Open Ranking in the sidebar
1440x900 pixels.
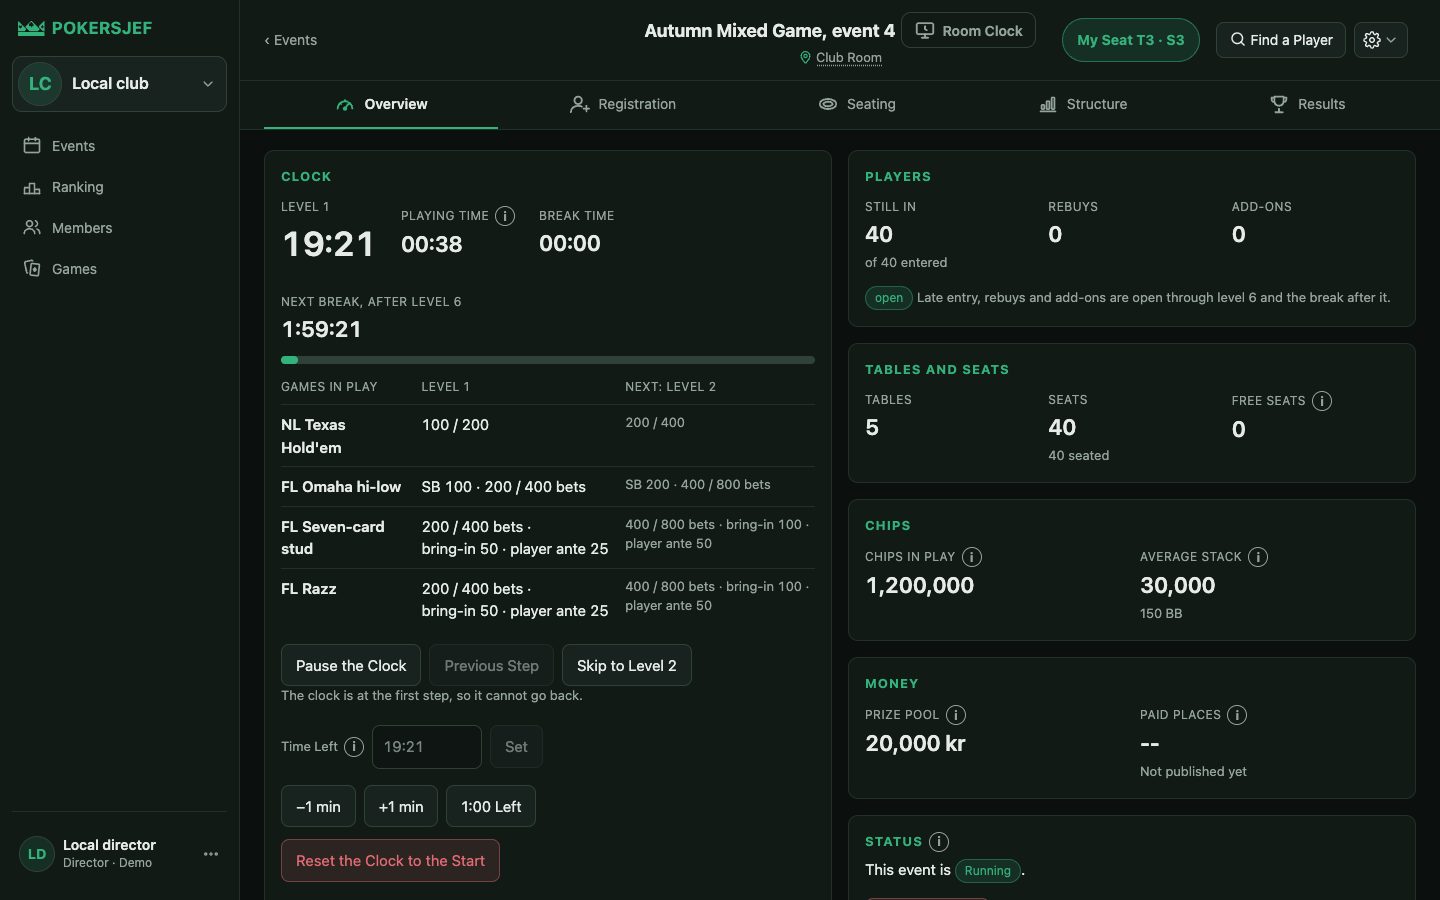119,187
